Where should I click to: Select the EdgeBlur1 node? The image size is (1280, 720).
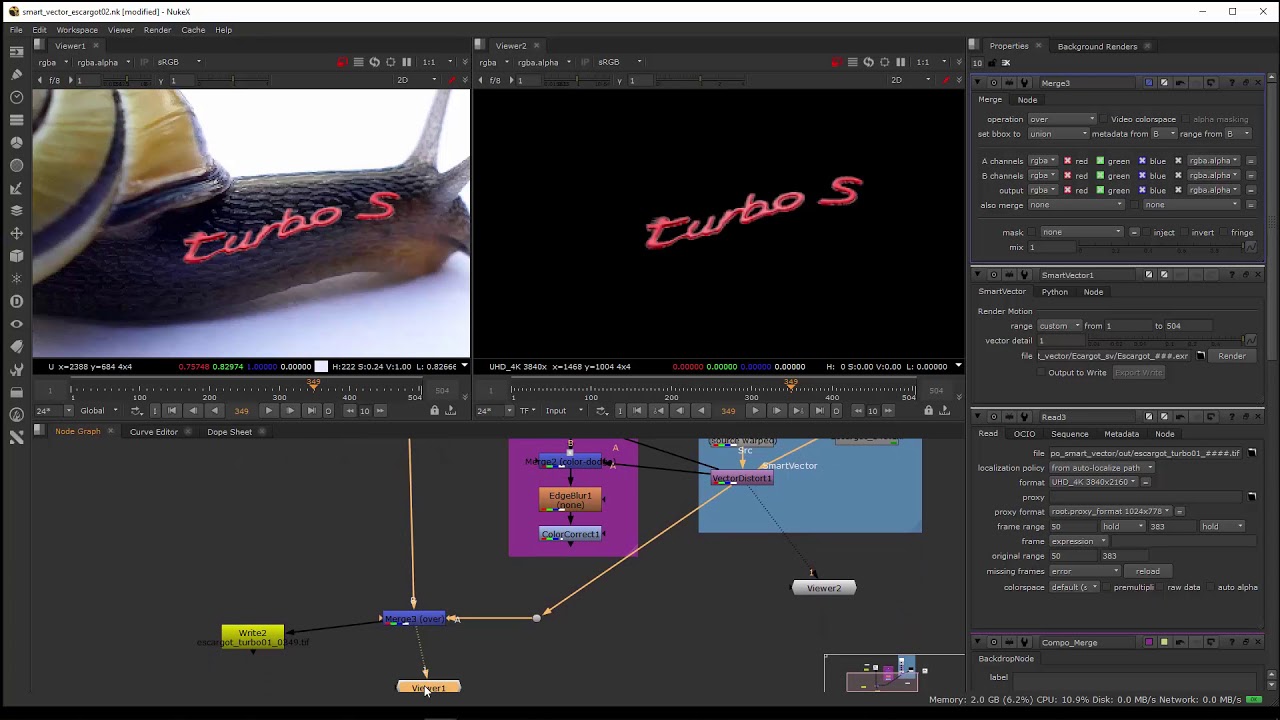570,500
